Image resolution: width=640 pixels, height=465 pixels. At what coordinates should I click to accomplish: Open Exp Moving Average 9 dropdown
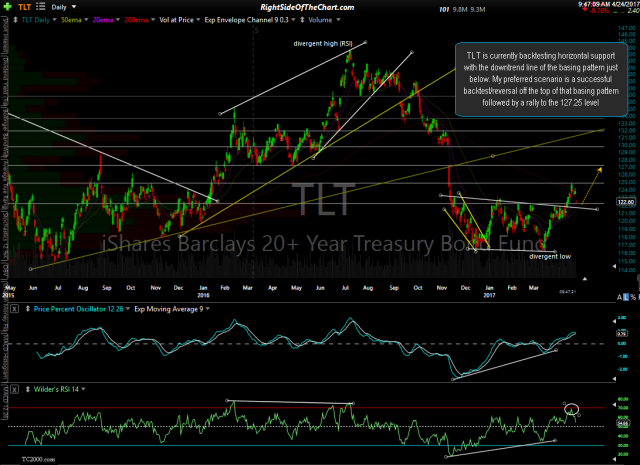point(208,309)
